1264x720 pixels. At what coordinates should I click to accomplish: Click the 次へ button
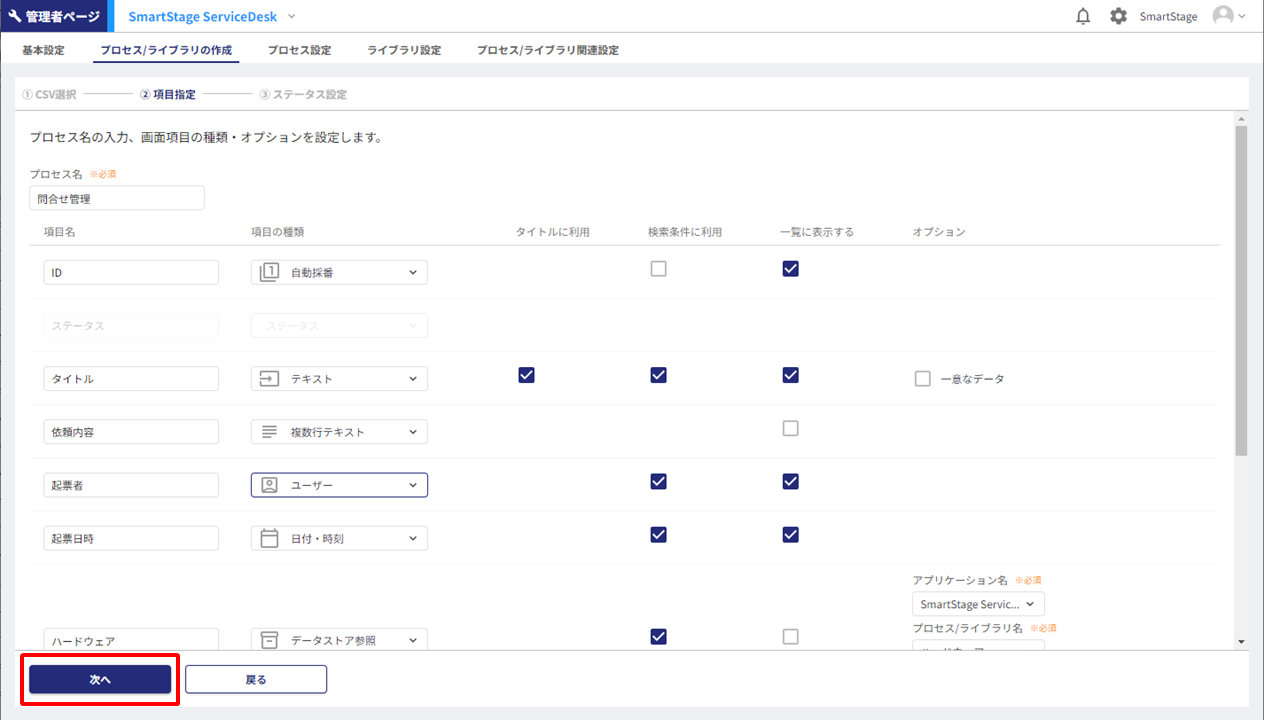coord(100,679)
